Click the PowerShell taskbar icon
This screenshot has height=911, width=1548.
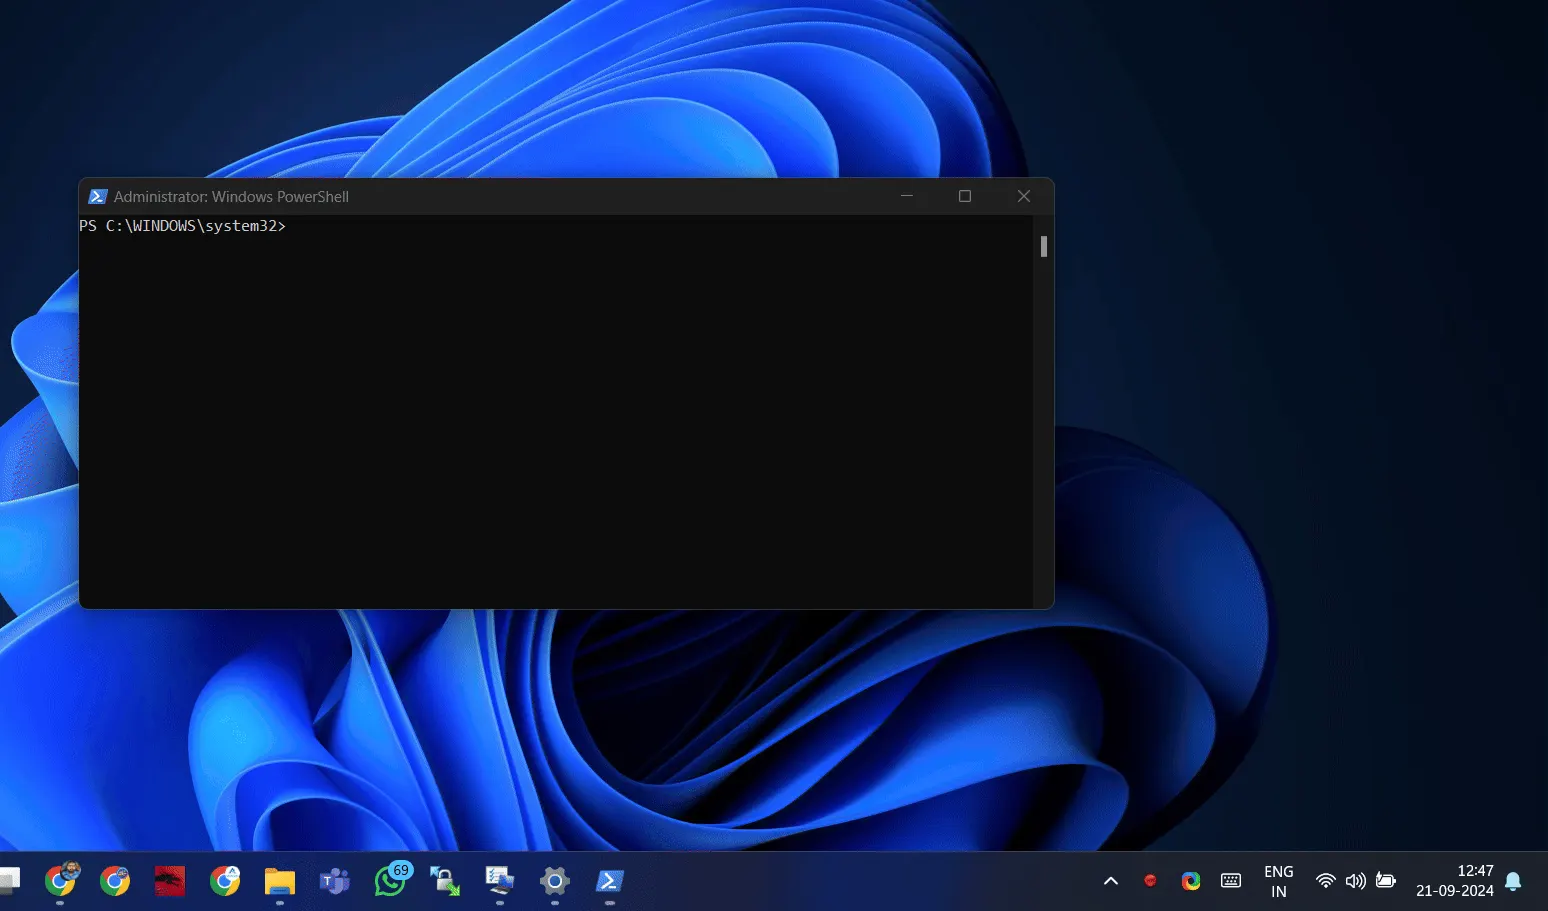[610, 880]
